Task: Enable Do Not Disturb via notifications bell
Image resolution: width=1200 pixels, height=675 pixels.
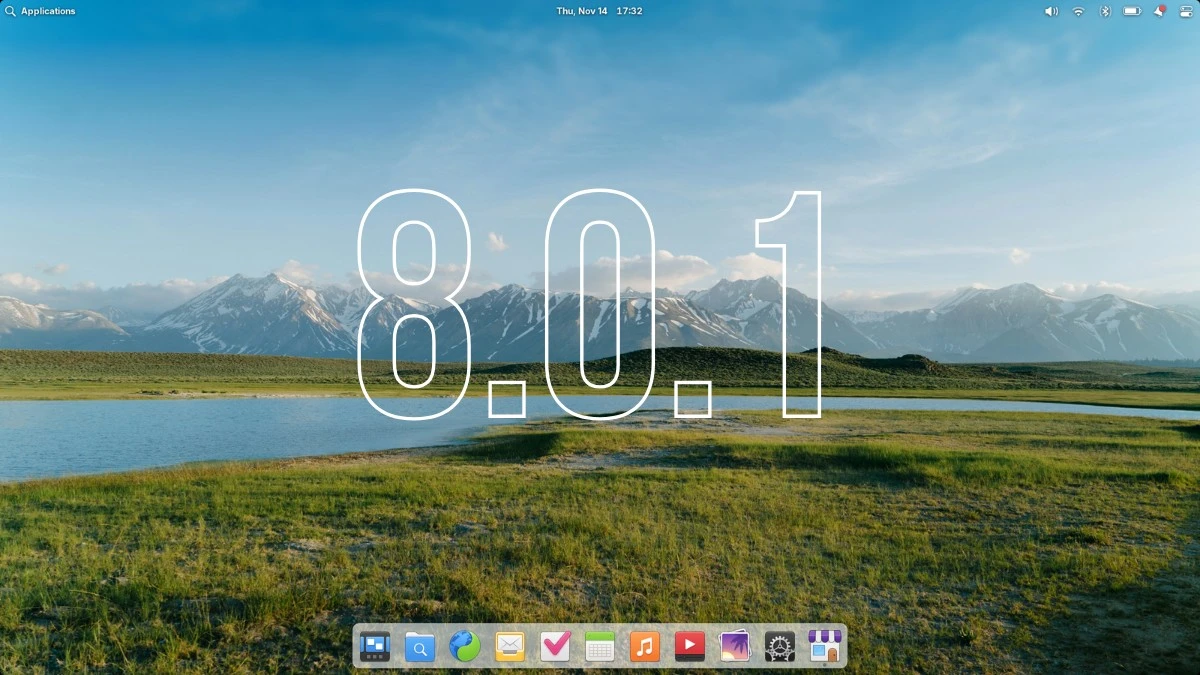Action: tap(1159, 11)
